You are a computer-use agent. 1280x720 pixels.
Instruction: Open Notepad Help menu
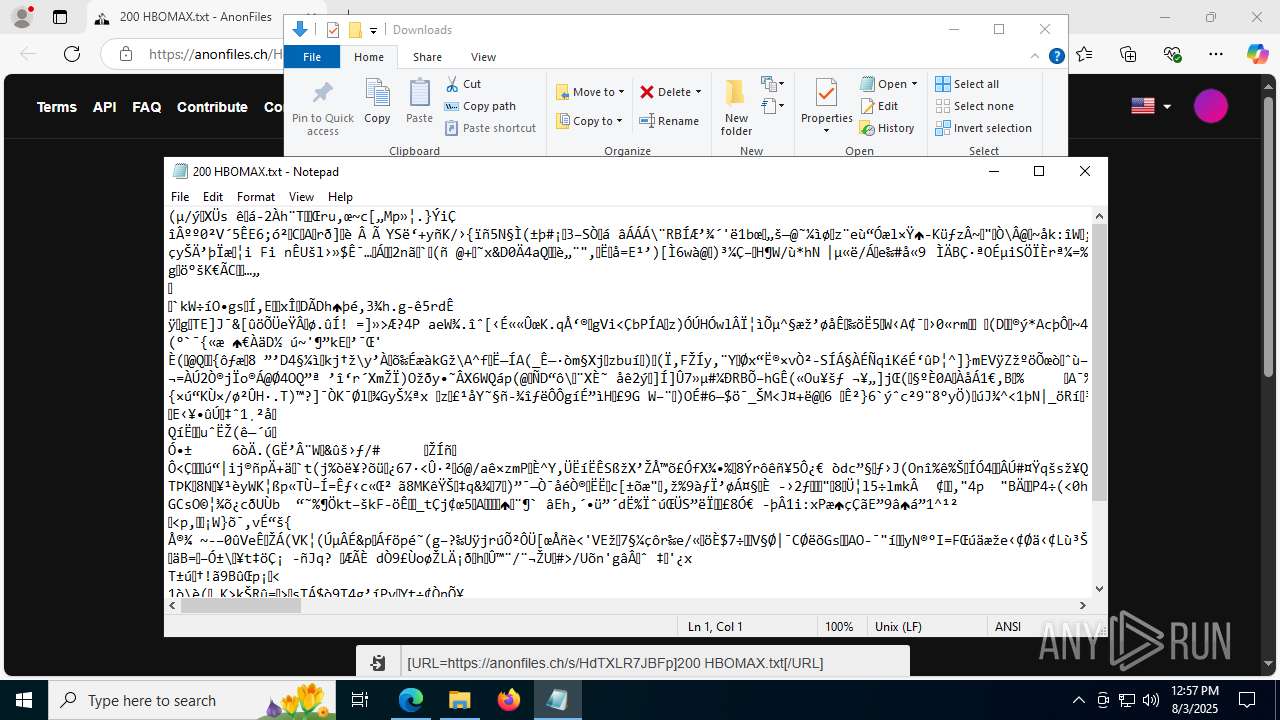point(340,197)
